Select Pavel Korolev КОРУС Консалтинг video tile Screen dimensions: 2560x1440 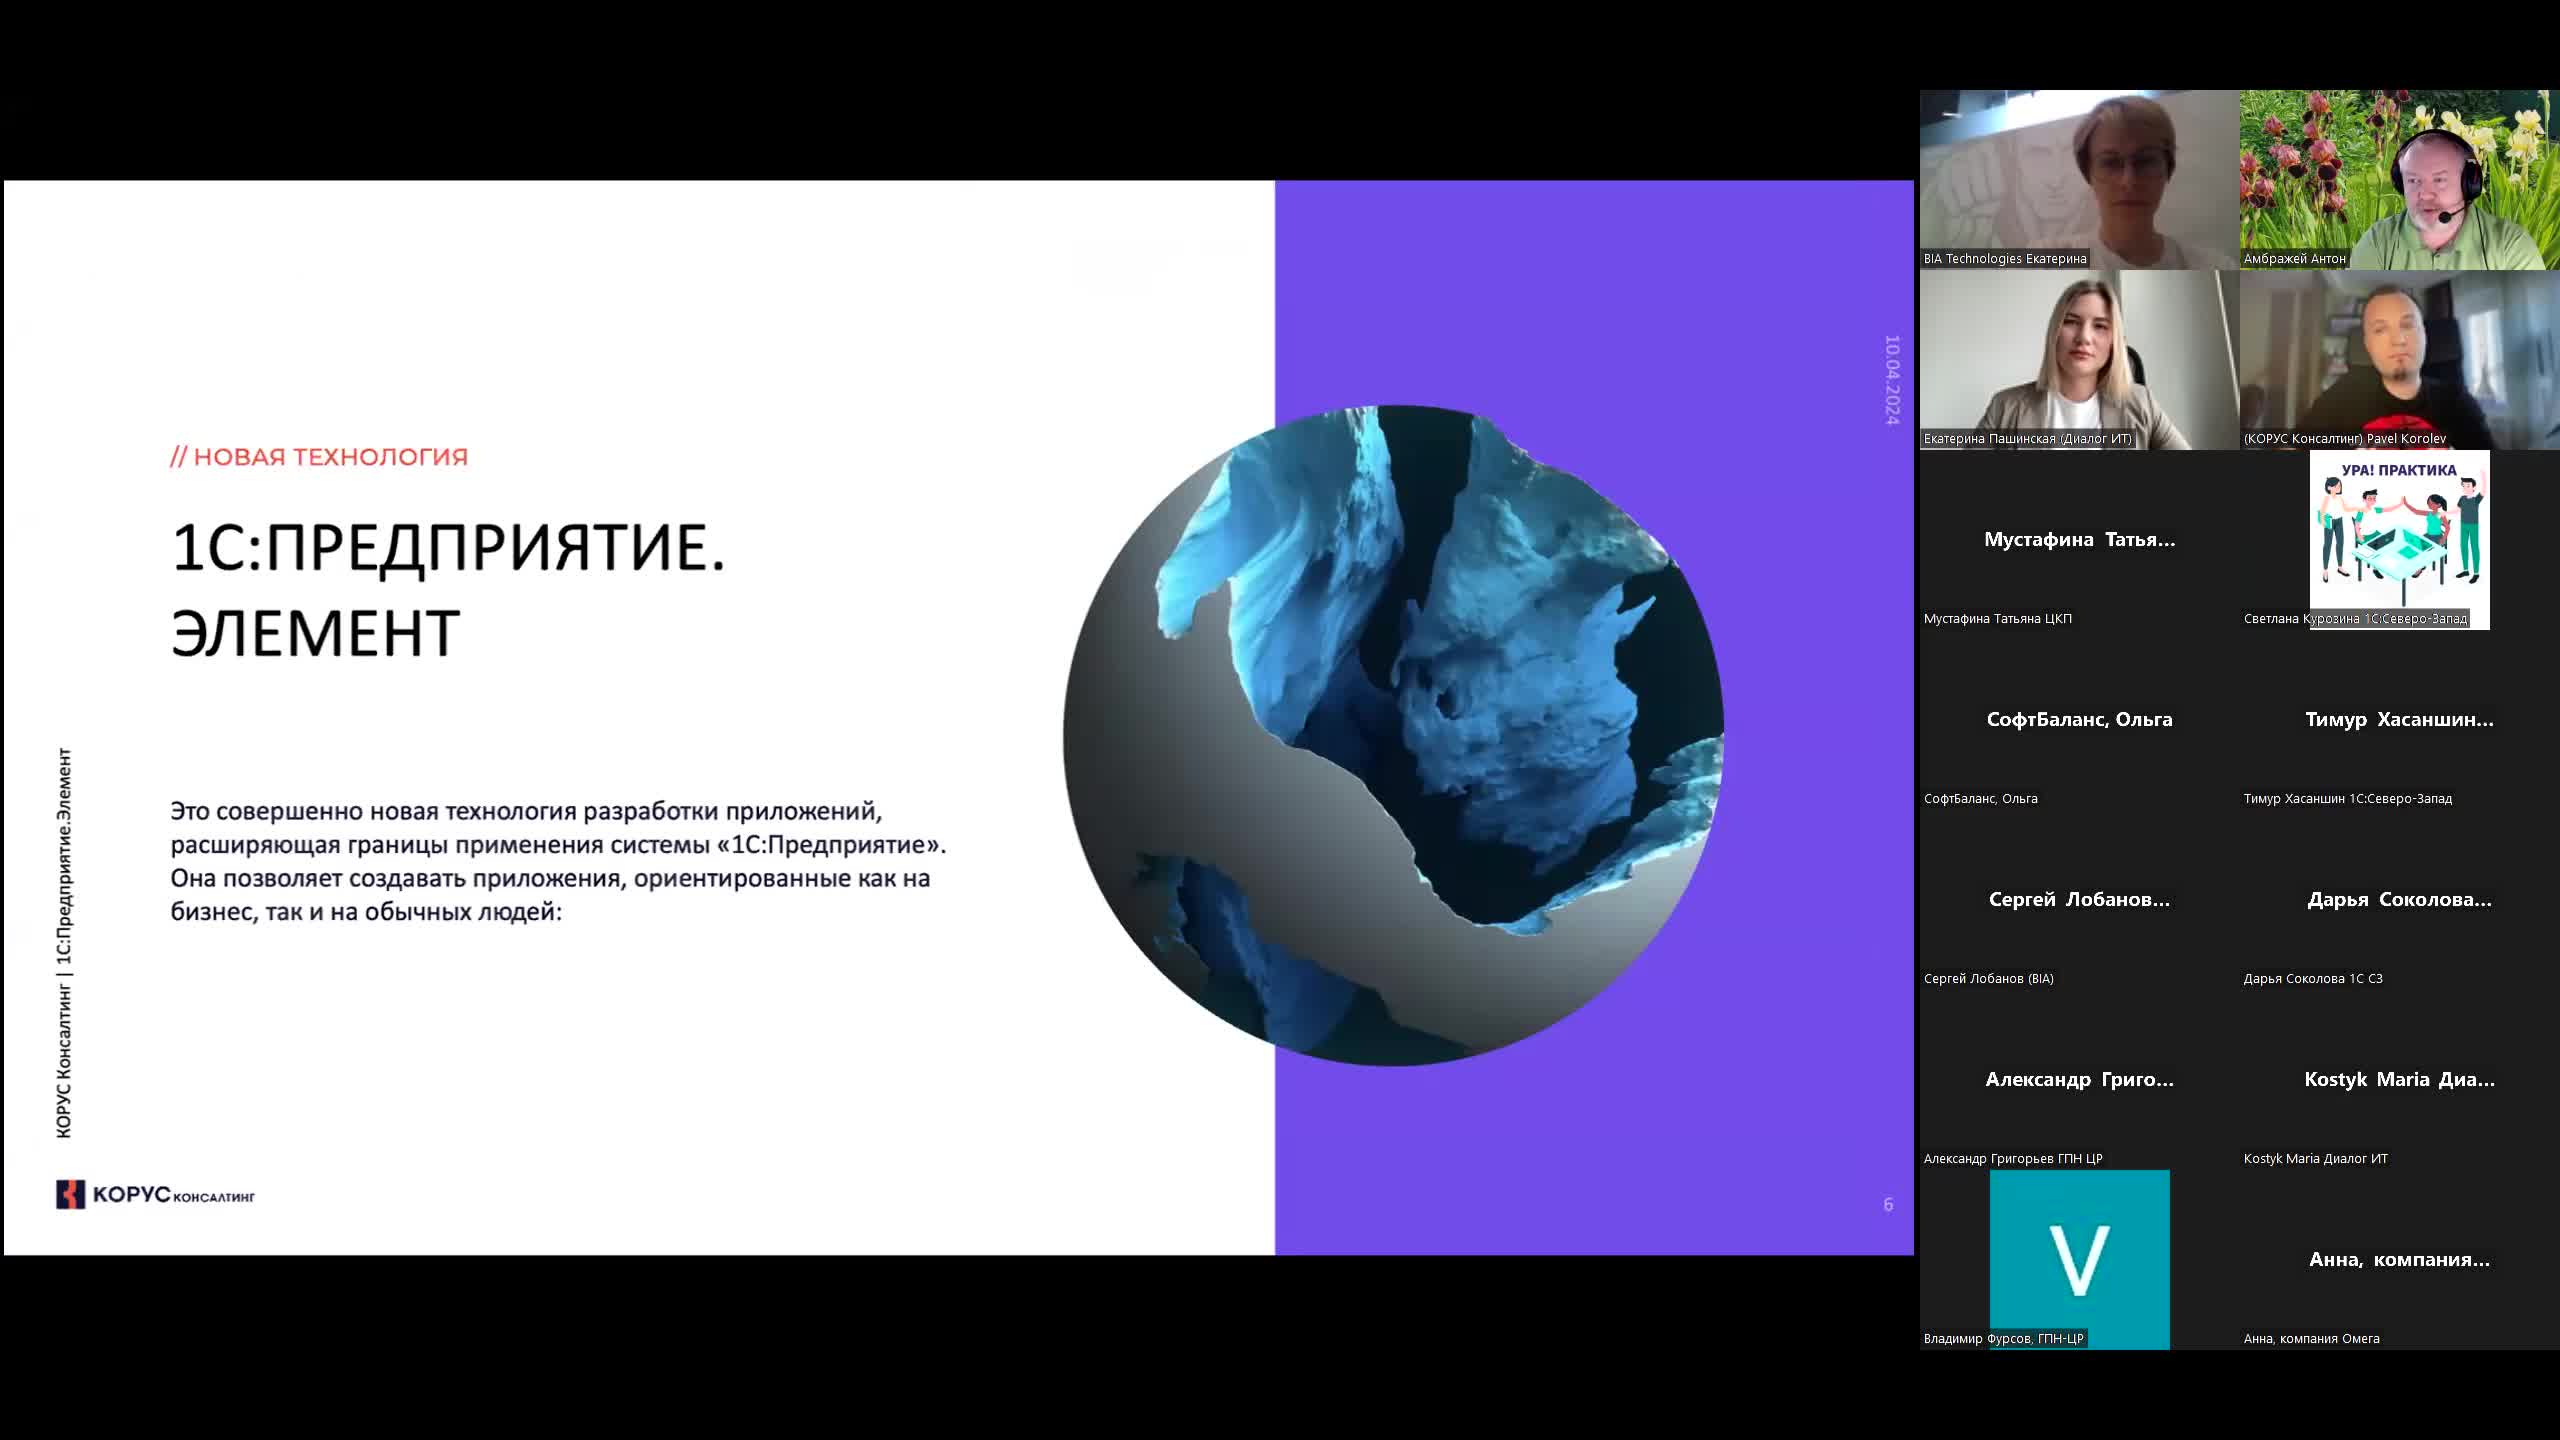coord(2399,360)
